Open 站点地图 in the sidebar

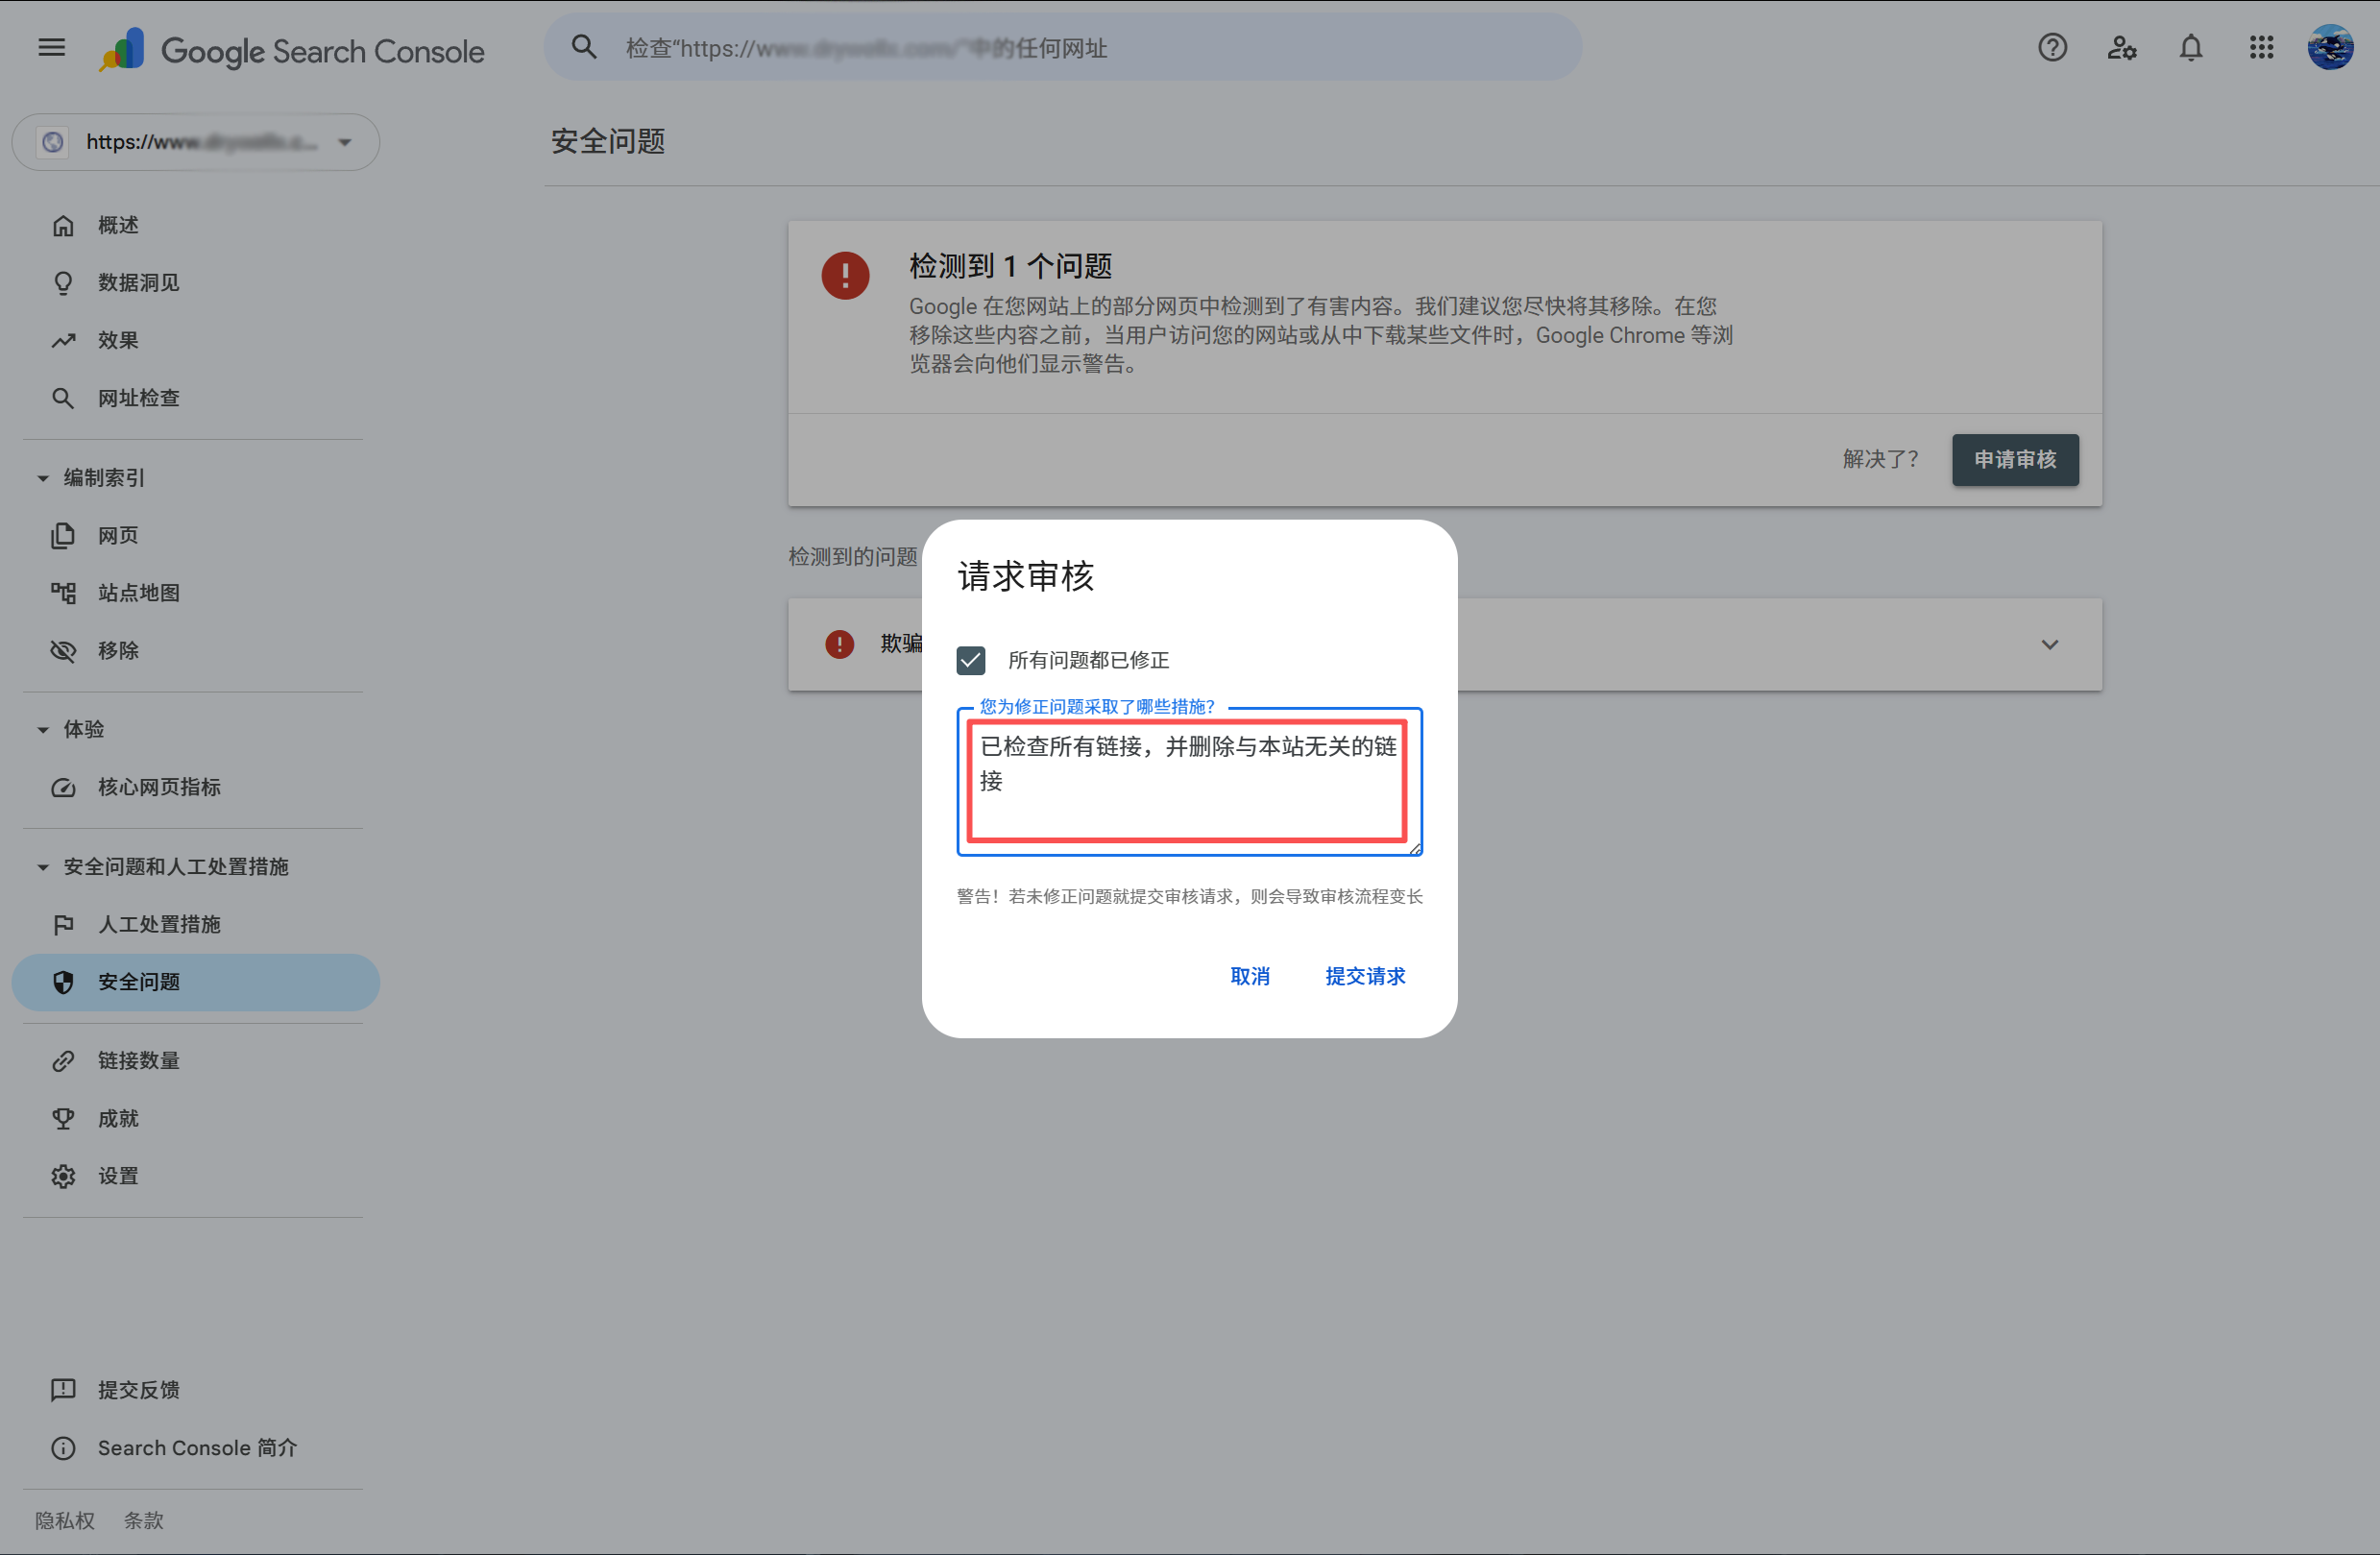pyautogui.click(x=139, y=593)
